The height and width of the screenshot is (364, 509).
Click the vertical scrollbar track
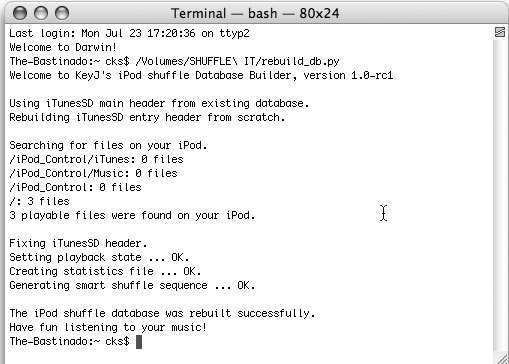[500, 195]
